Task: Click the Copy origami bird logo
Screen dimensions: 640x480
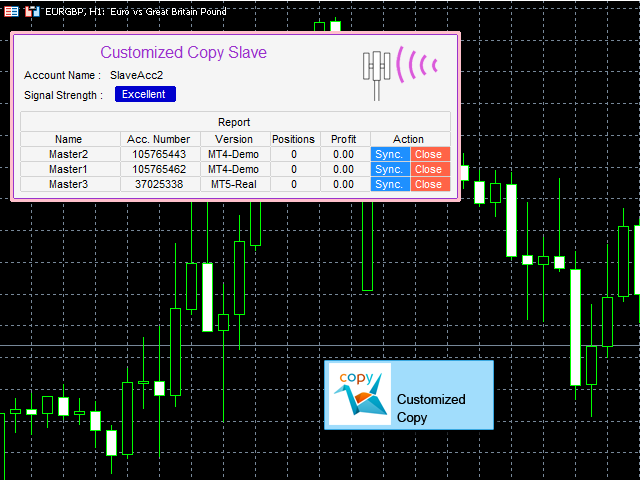Action: coord(360,394)
